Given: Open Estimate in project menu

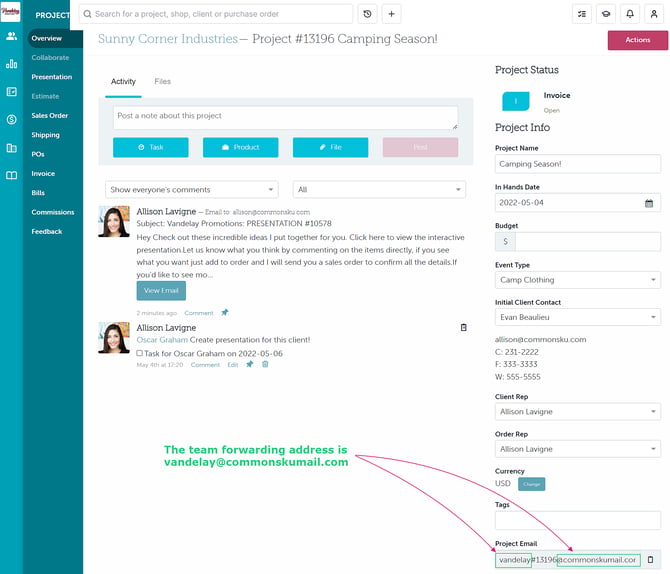Looking at the screenshot, I should (45, 96).
